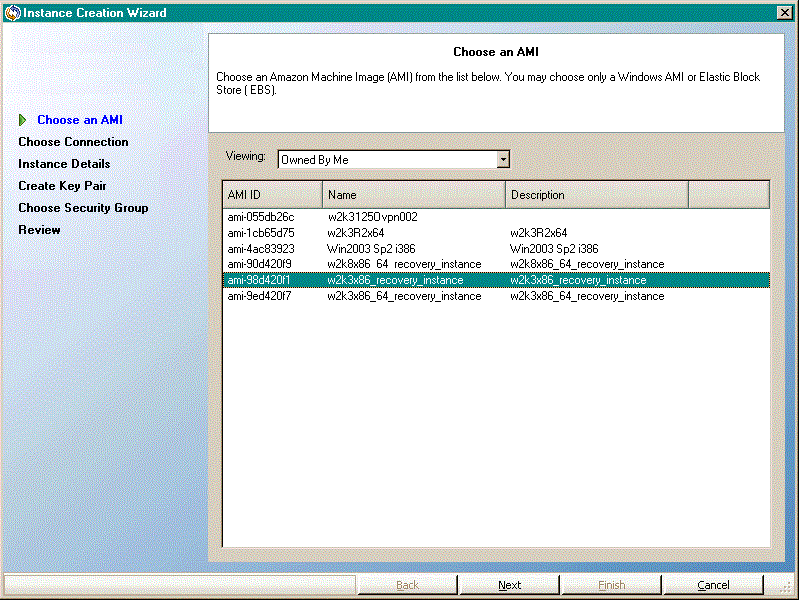The height and width of the screenshot is (600, 799).
Task: Sort by Description column header
Action: click(x=597, y=195)
